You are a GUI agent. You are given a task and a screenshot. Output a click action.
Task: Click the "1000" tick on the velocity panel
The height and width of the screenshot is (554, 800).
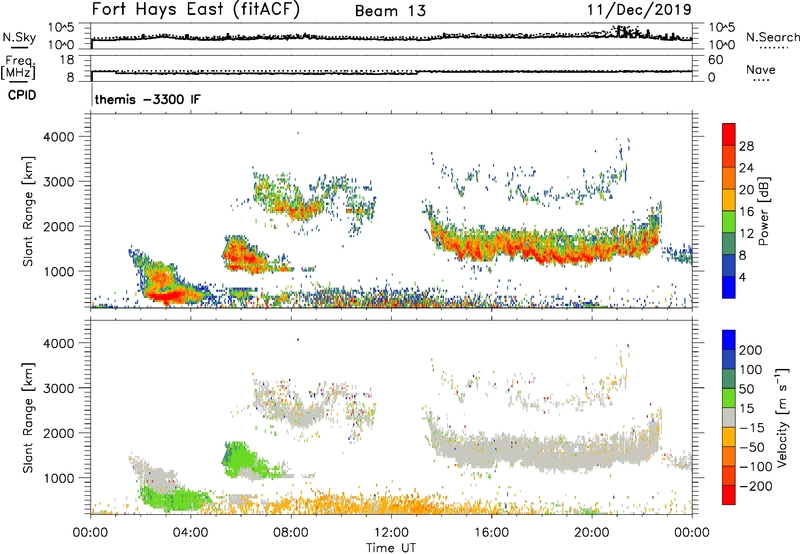[58, 478]
